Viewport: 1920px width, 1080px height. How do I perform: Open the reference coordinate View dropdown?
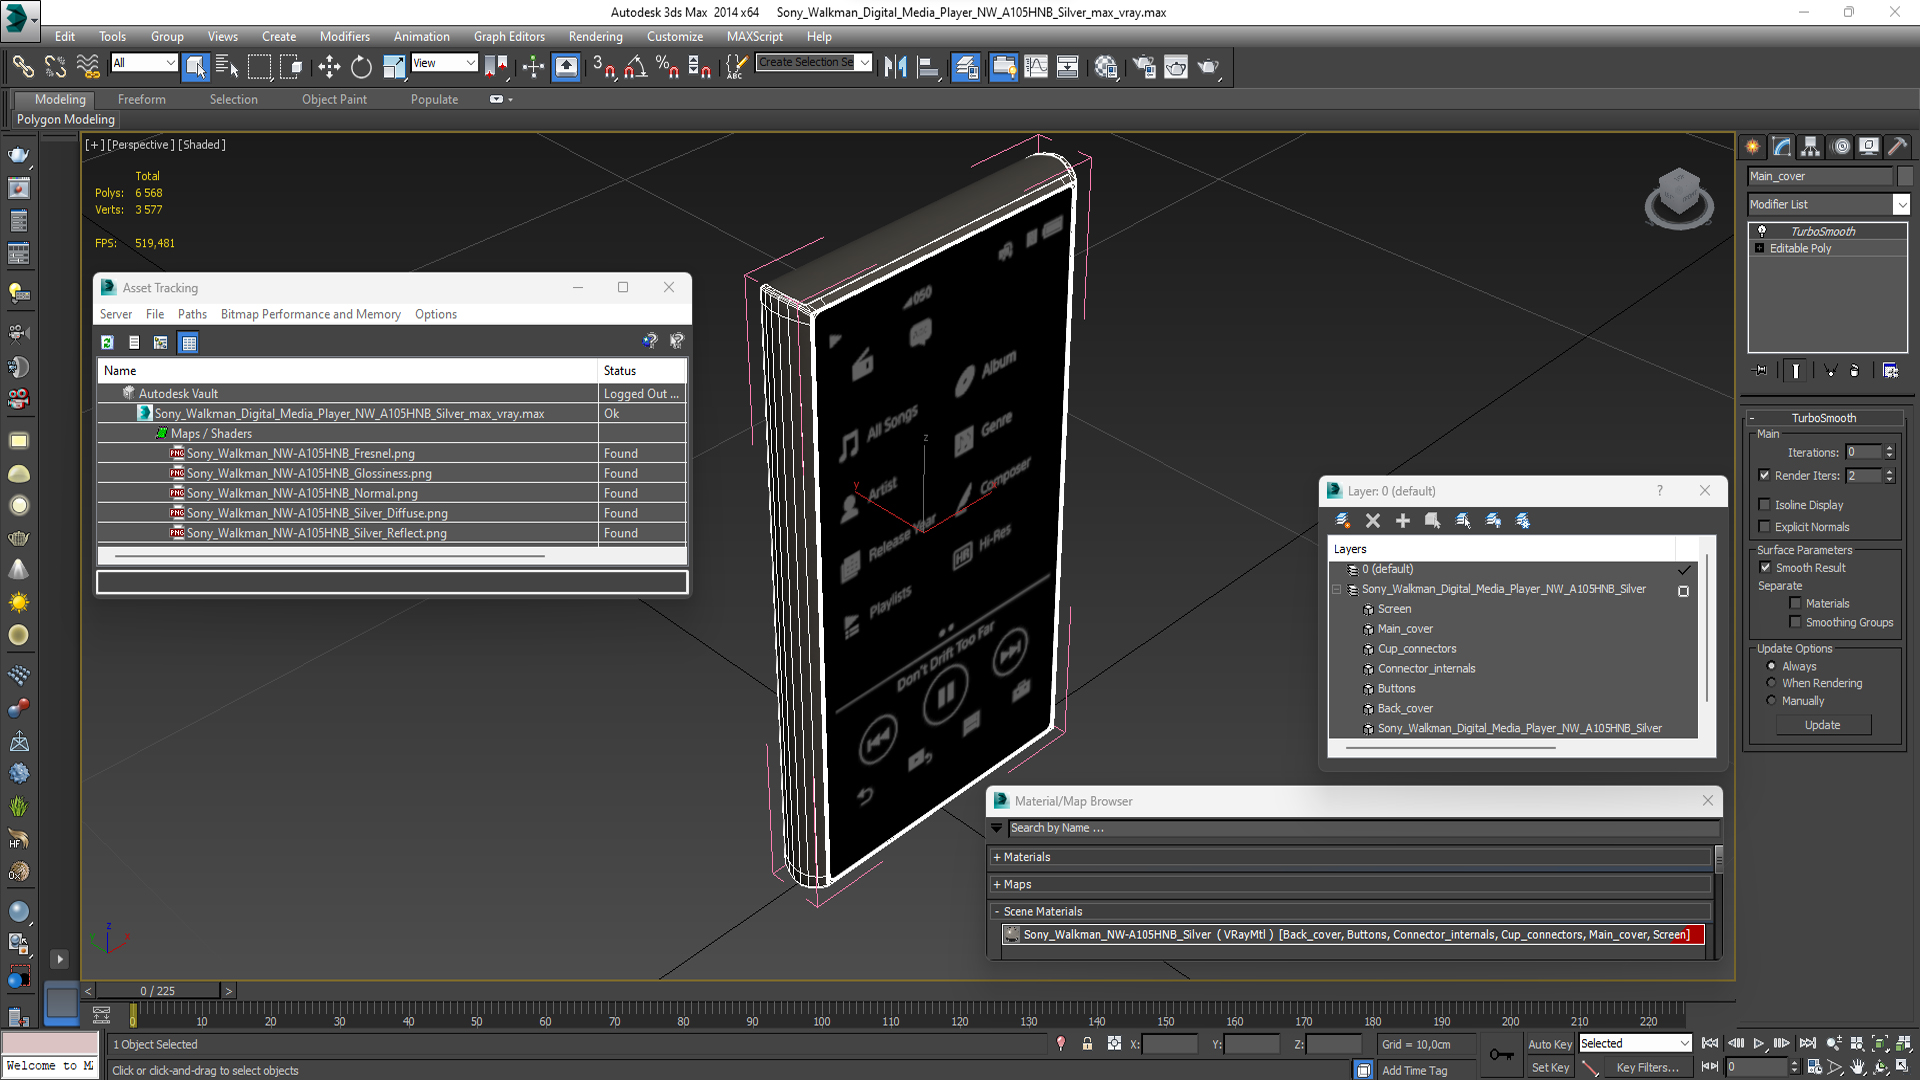coord(444,63)
